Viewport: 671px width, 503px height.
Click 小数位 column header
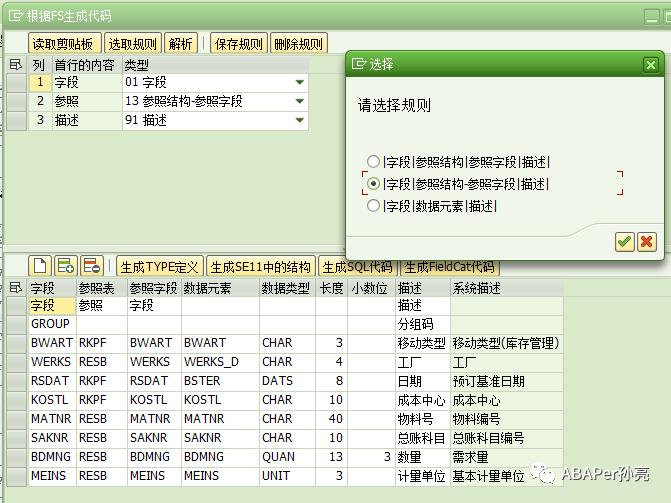371,288
